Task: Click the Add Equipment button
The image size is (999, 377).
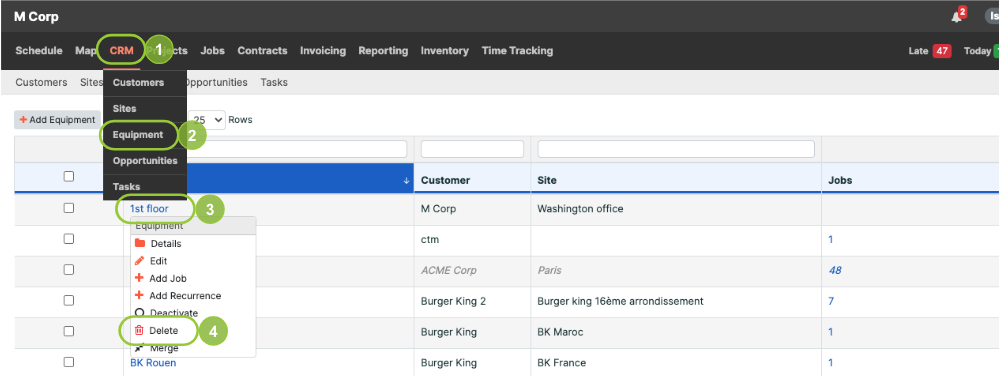Action: 58,120
